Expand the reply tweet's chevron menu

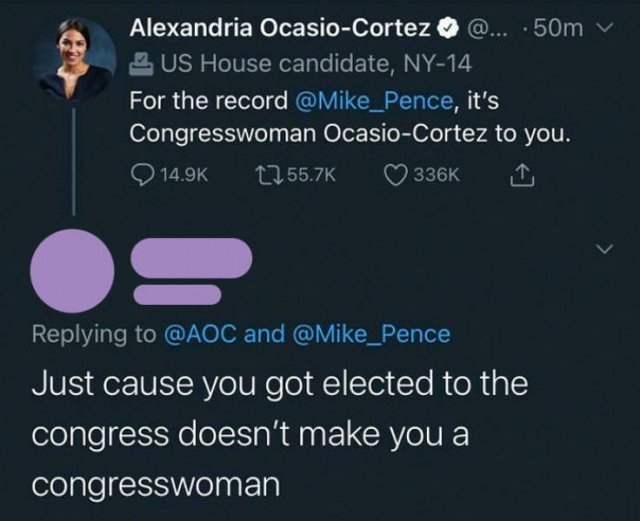(x=604, y=248)
